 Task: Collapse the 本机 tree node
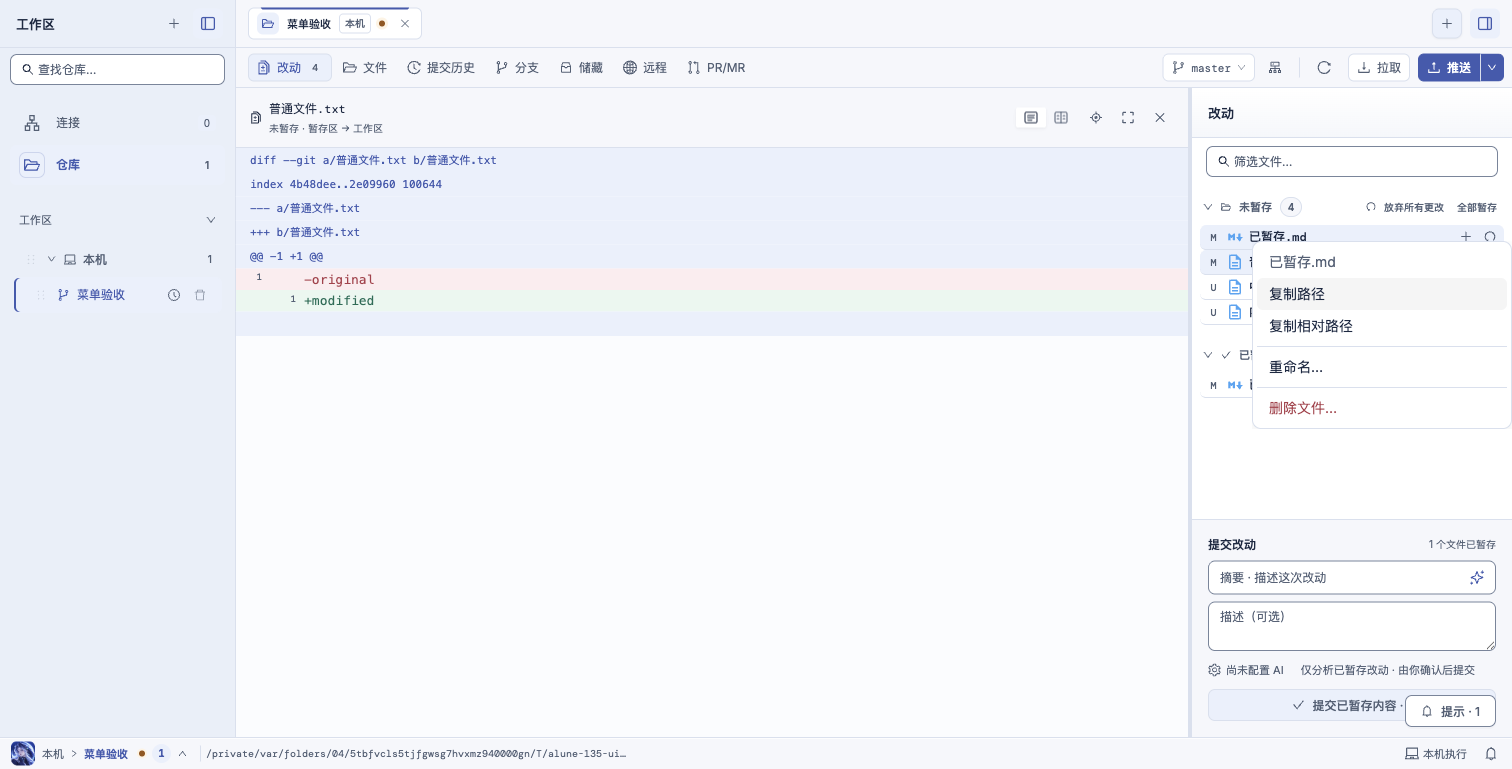51,259
